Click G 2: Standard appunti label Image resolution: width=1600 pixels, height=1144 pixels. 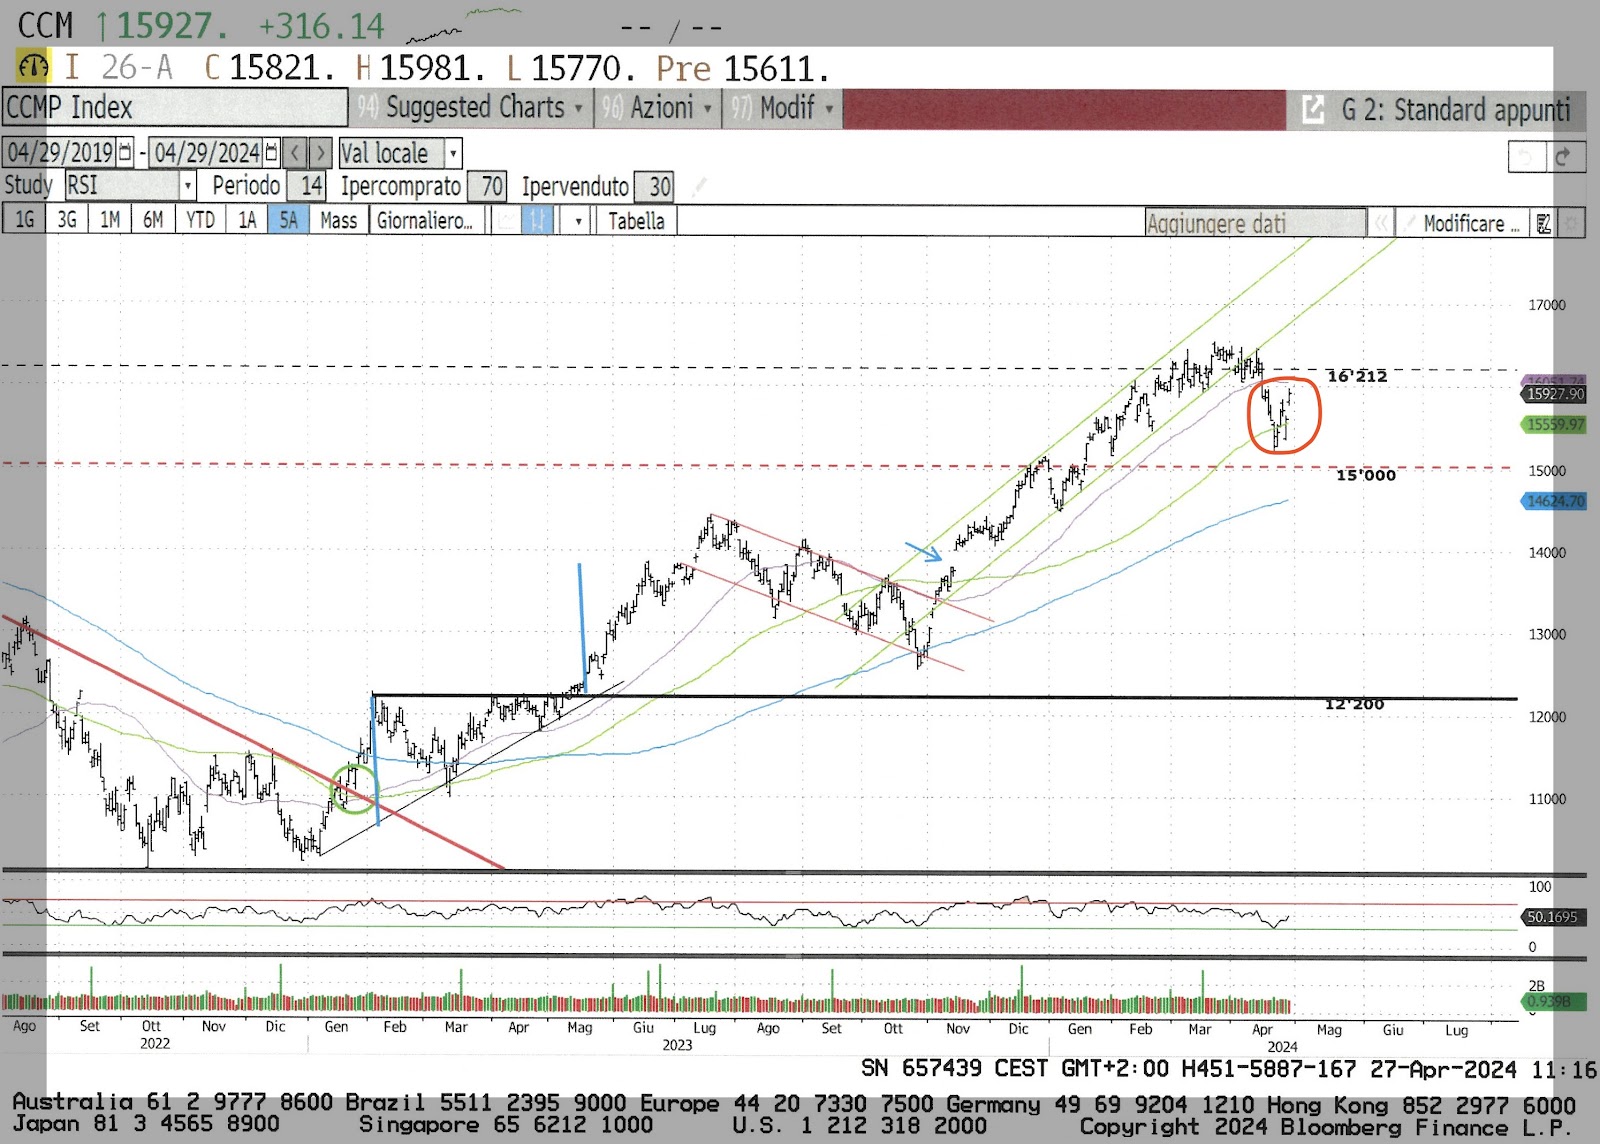(x=1455, y=110)
